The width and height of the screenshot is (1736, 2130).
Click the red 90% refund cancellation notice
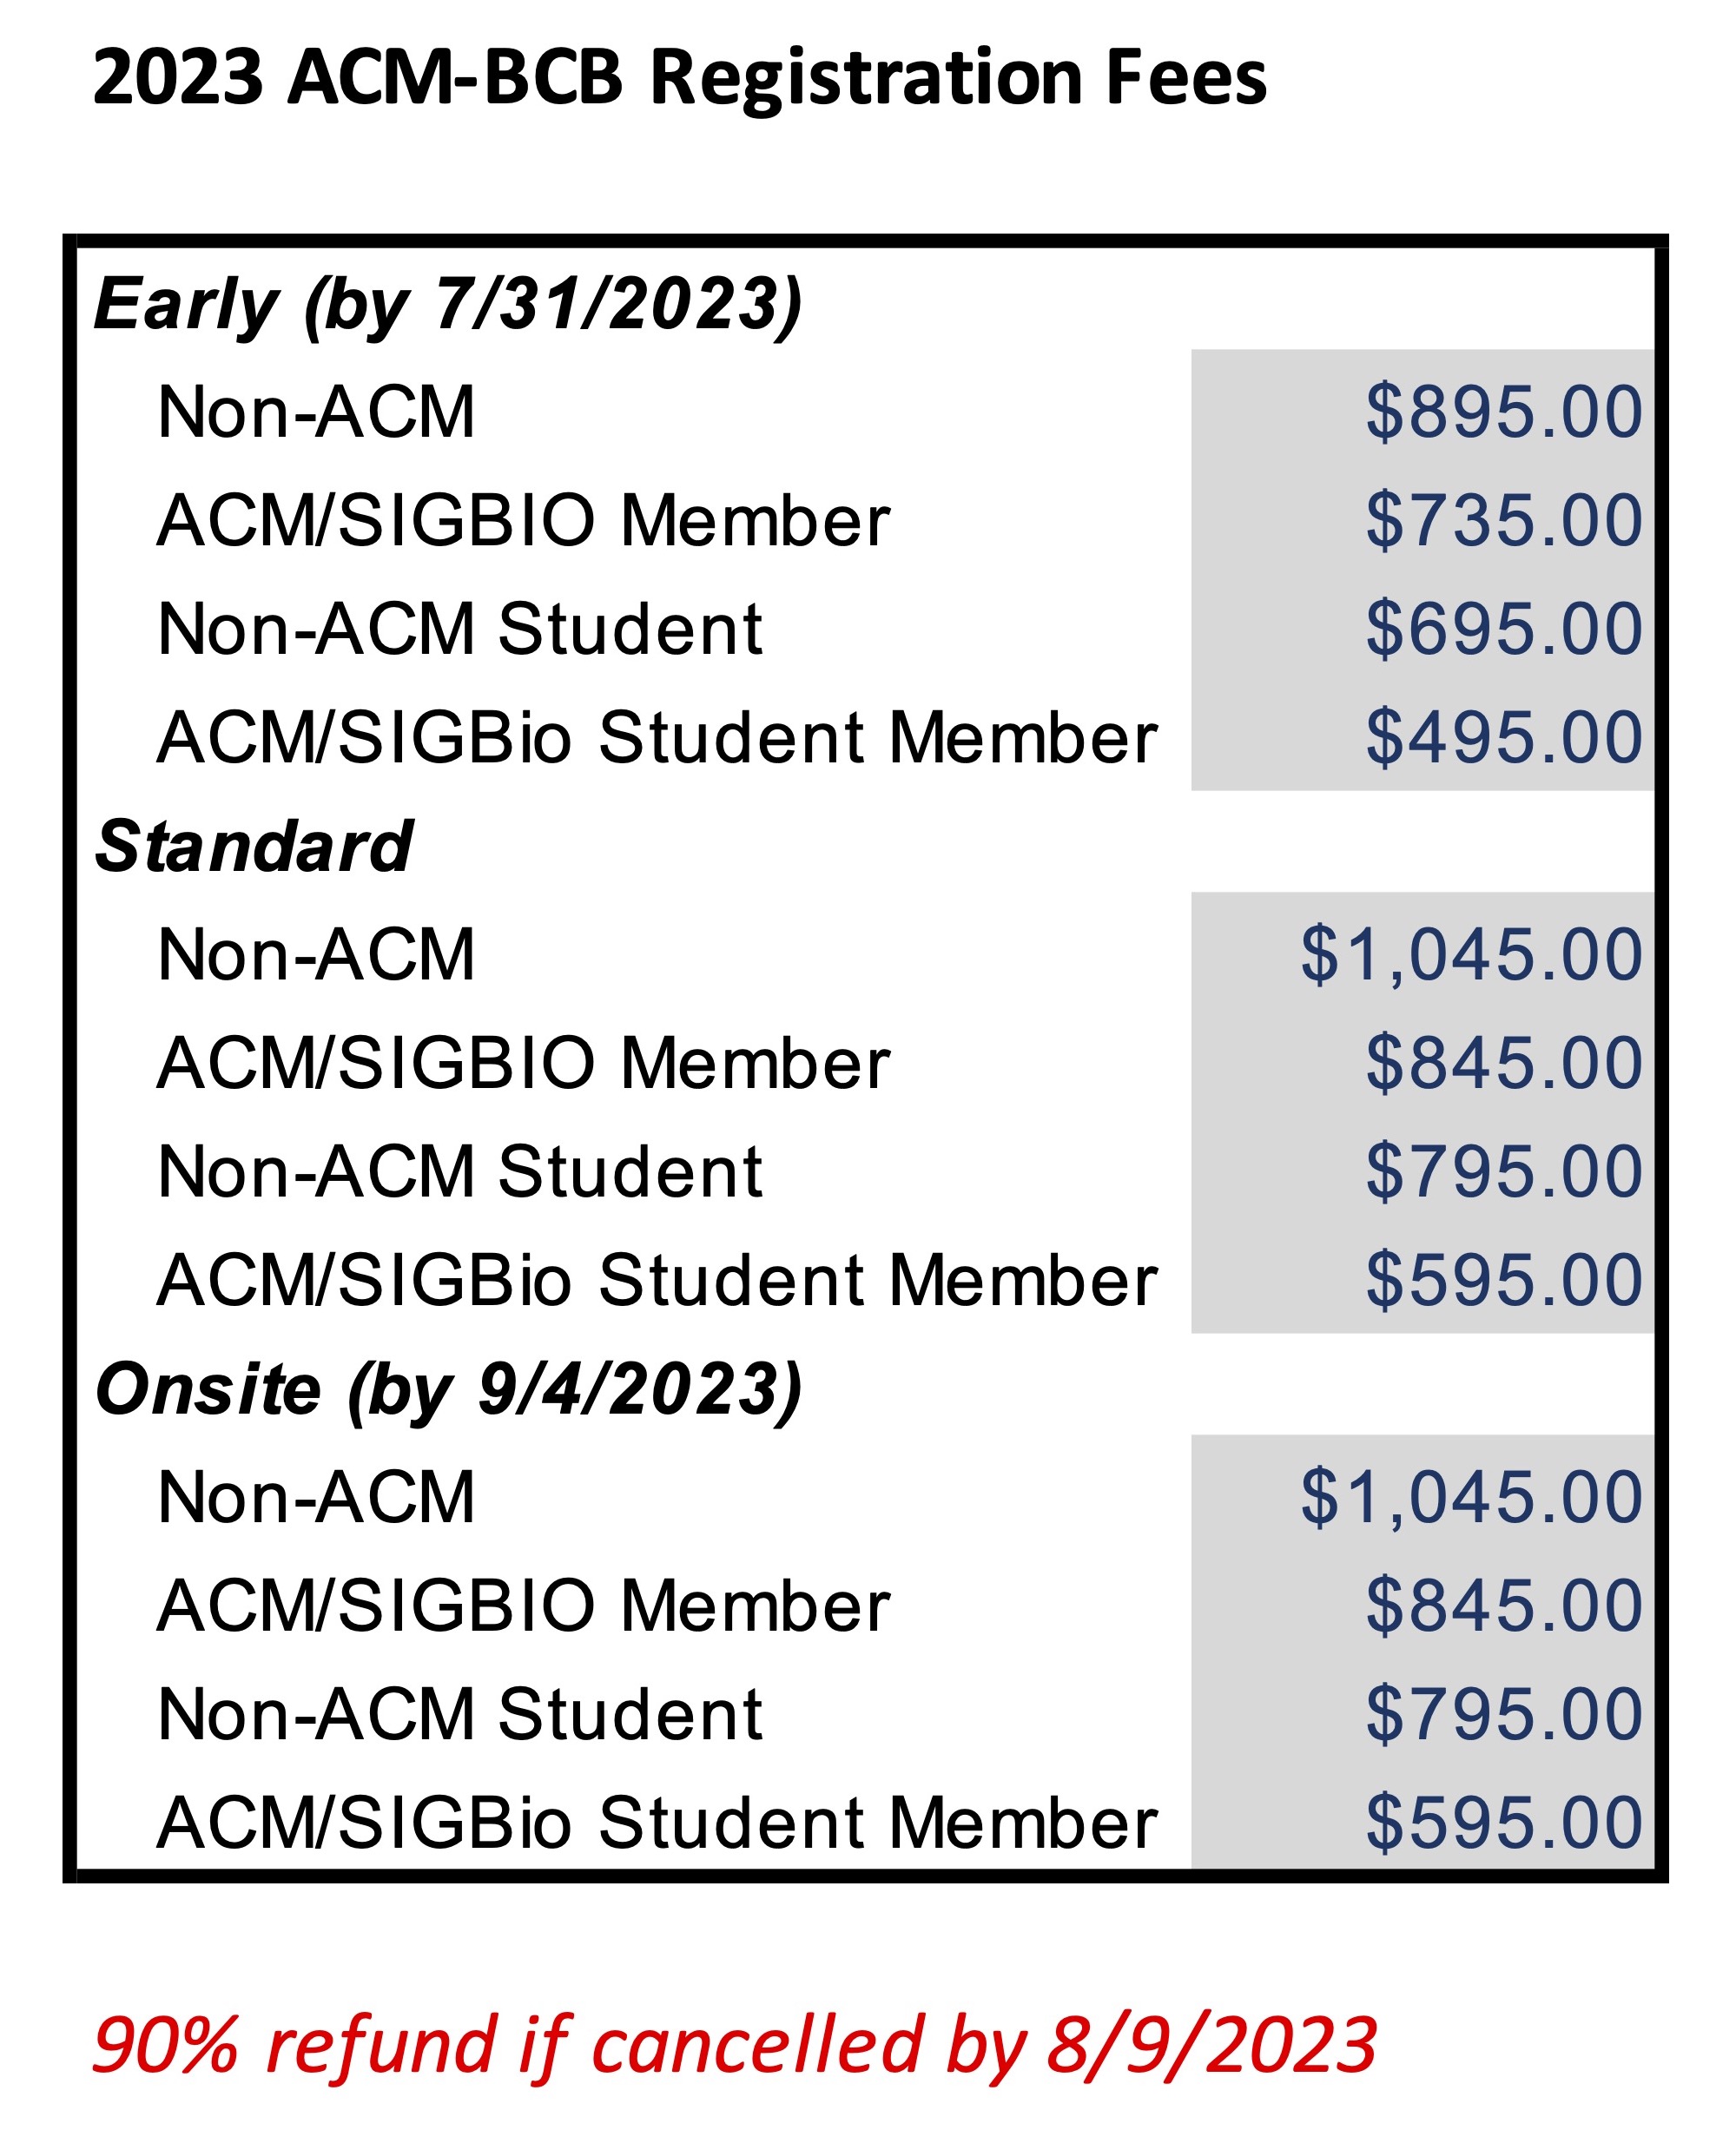(x=734, y=2045)
